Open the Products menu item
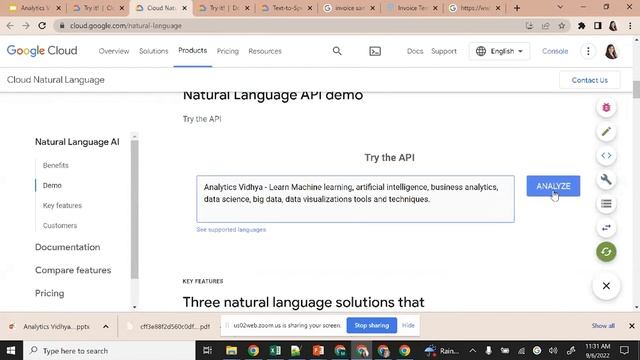 193,51
